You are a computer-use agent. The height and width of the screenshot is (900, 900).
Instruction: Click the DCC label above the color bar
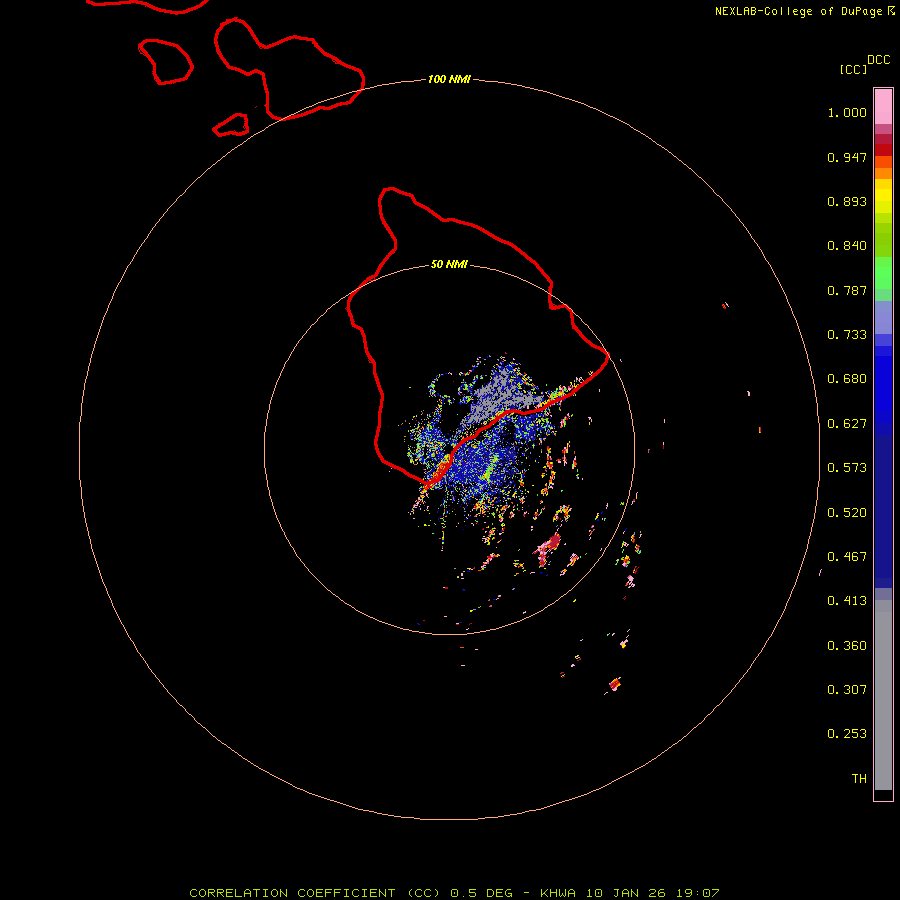pos(878,60)
